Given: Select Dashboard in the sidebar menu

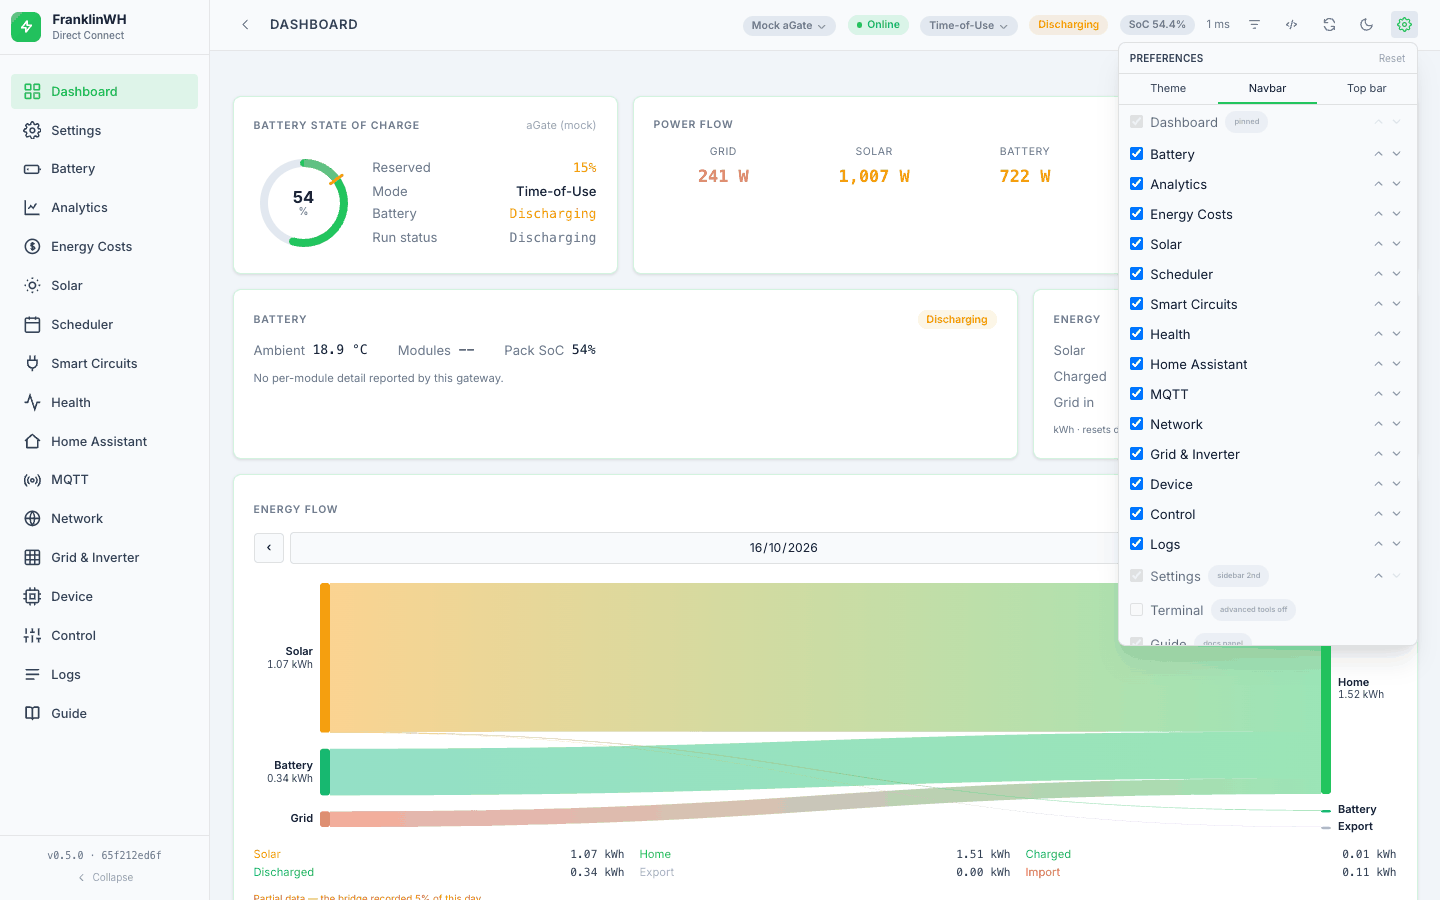Looking at the screenshot, I should 104,91.
